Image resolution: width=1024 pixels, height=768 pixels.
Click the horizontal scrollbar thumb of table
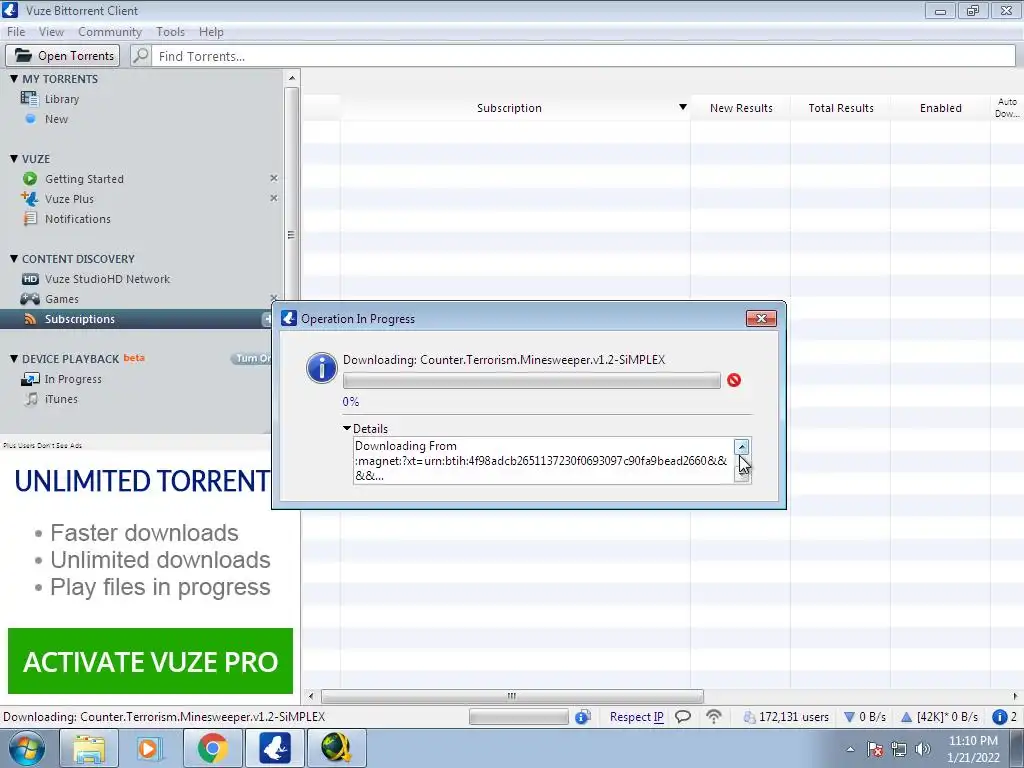[512, 696]
